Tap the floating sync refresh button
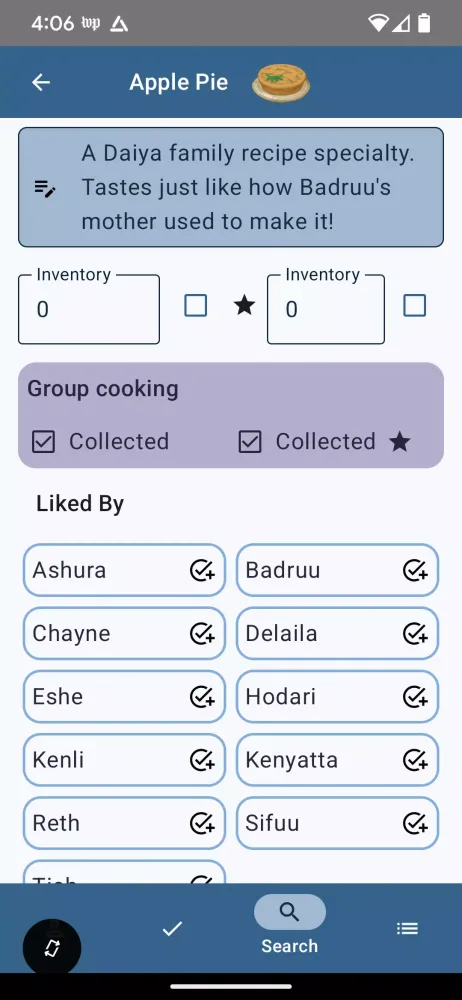462x1000 pixels. coord(52,948)
